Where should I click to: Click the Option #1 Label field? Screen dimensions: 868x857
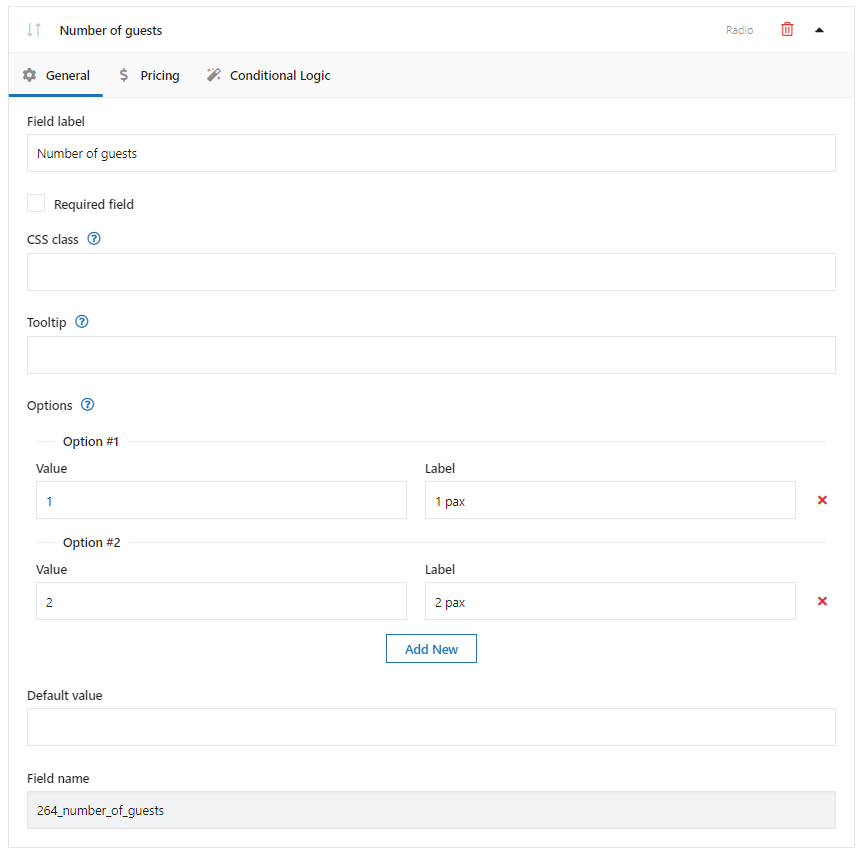[x=610, y=500]
